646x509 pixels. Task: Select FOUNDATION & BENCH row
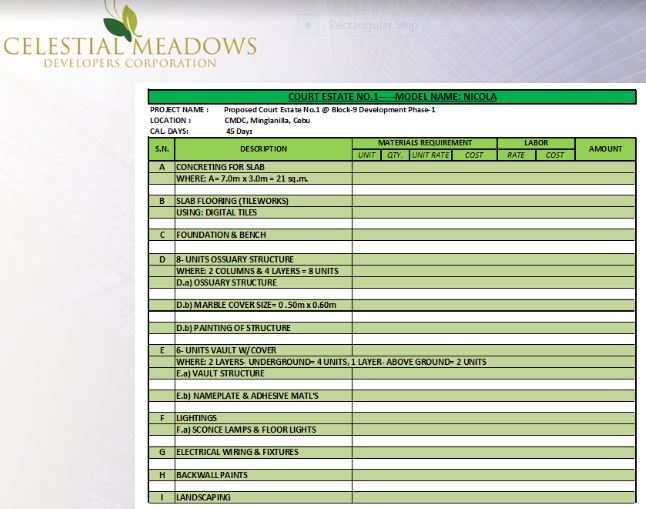[x=392, y=235]
